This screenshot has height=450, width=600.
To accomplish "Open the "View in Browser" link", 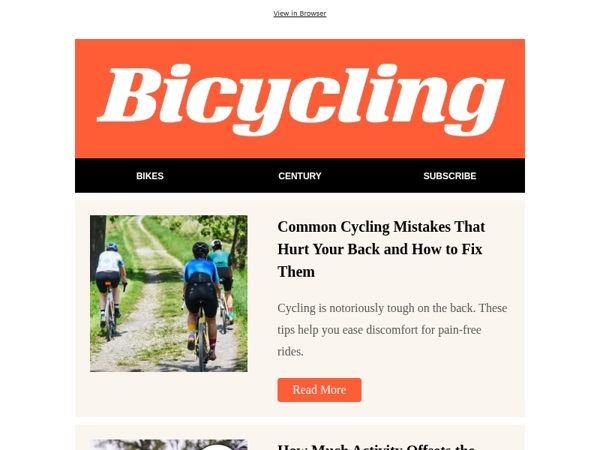I will pyautogui.click(x=300, y=14).
